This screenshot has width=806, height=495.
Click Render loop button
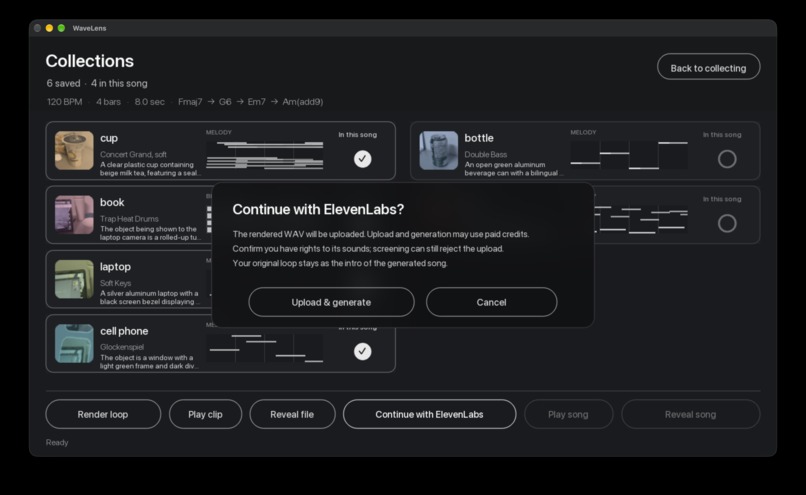click(x=103, y=414)
